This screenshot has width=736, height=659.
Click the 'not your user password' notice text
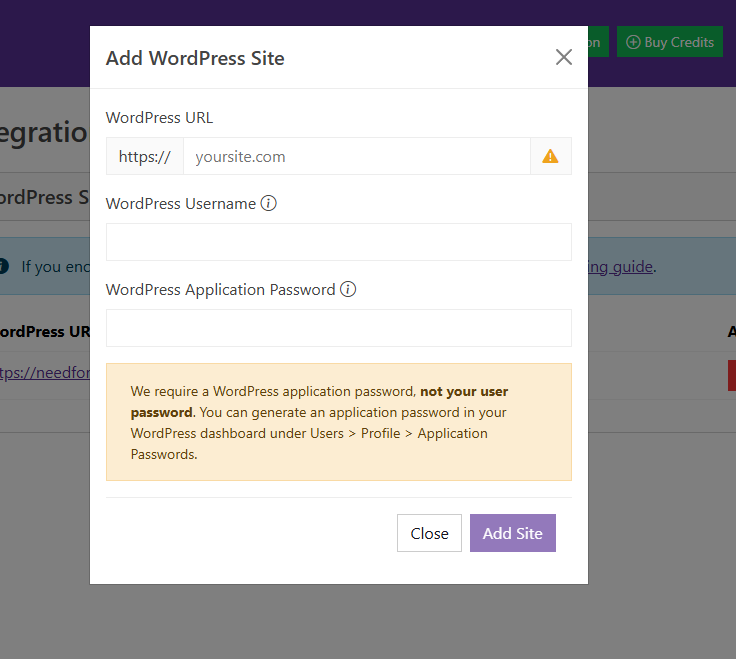click(319, 402)
